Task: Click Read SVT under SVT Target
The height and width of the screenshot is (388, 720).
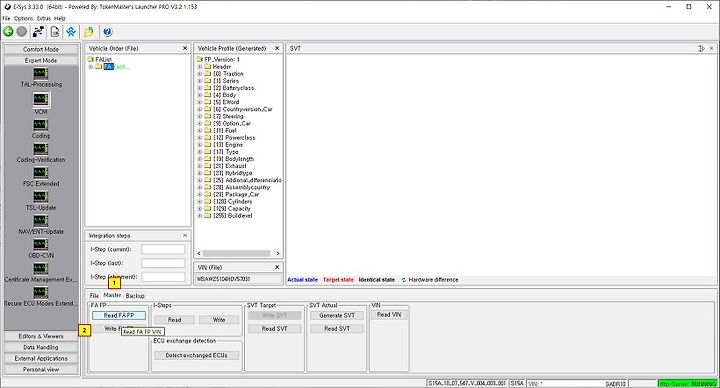Action: [275, 329]
